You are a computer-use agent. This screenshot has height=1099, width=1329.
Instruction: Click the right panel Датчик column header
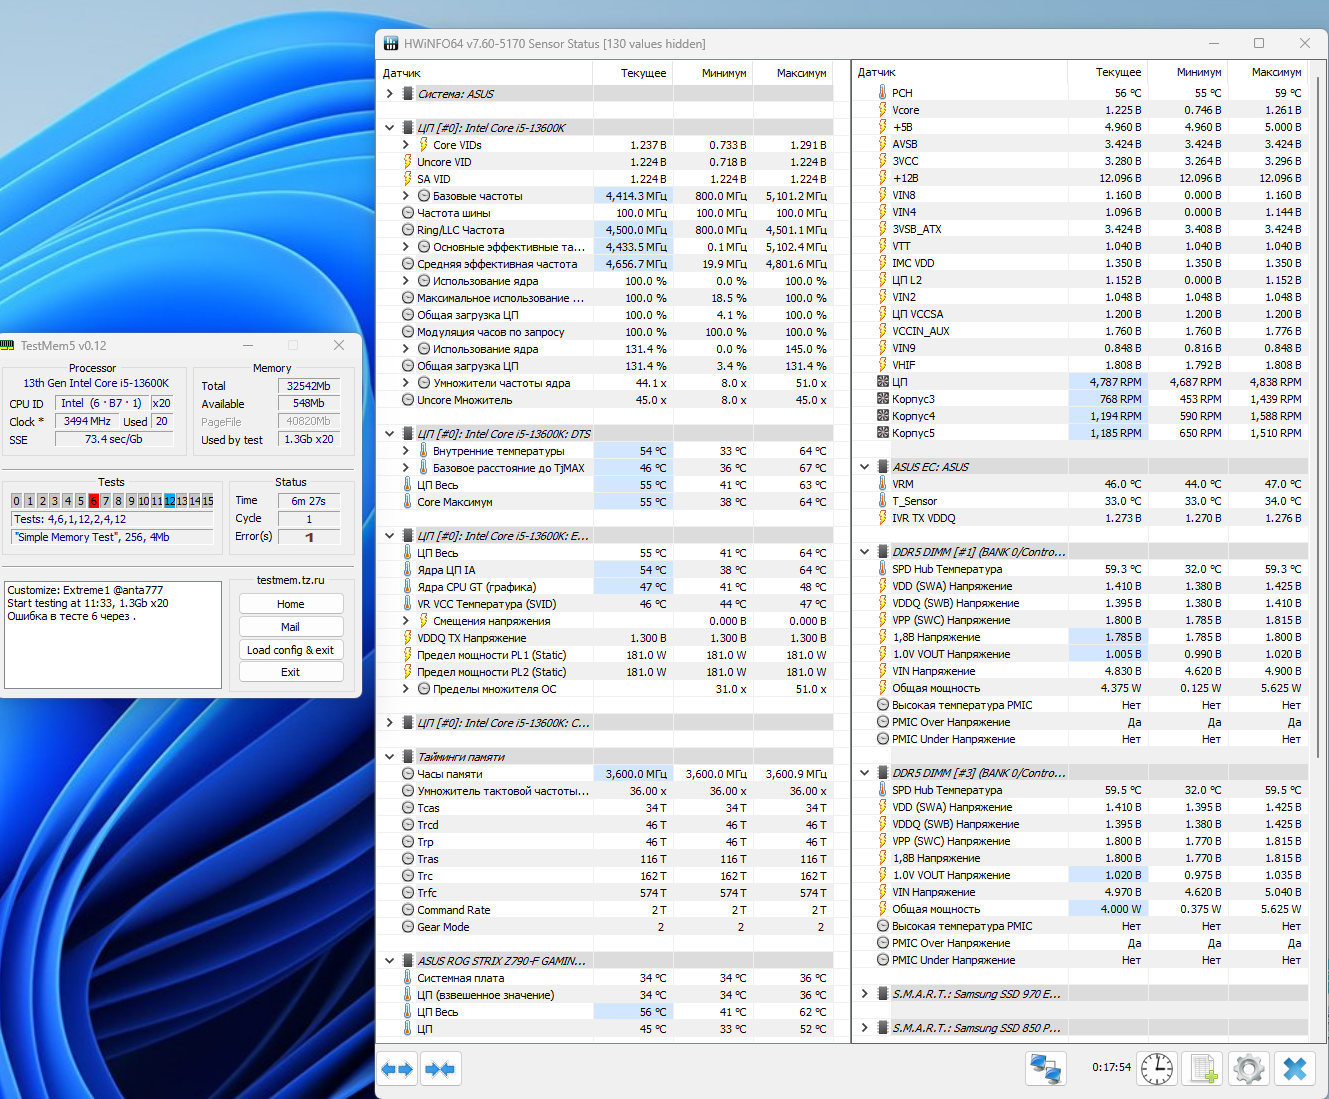pyautogui.click(x=960, y=72)
